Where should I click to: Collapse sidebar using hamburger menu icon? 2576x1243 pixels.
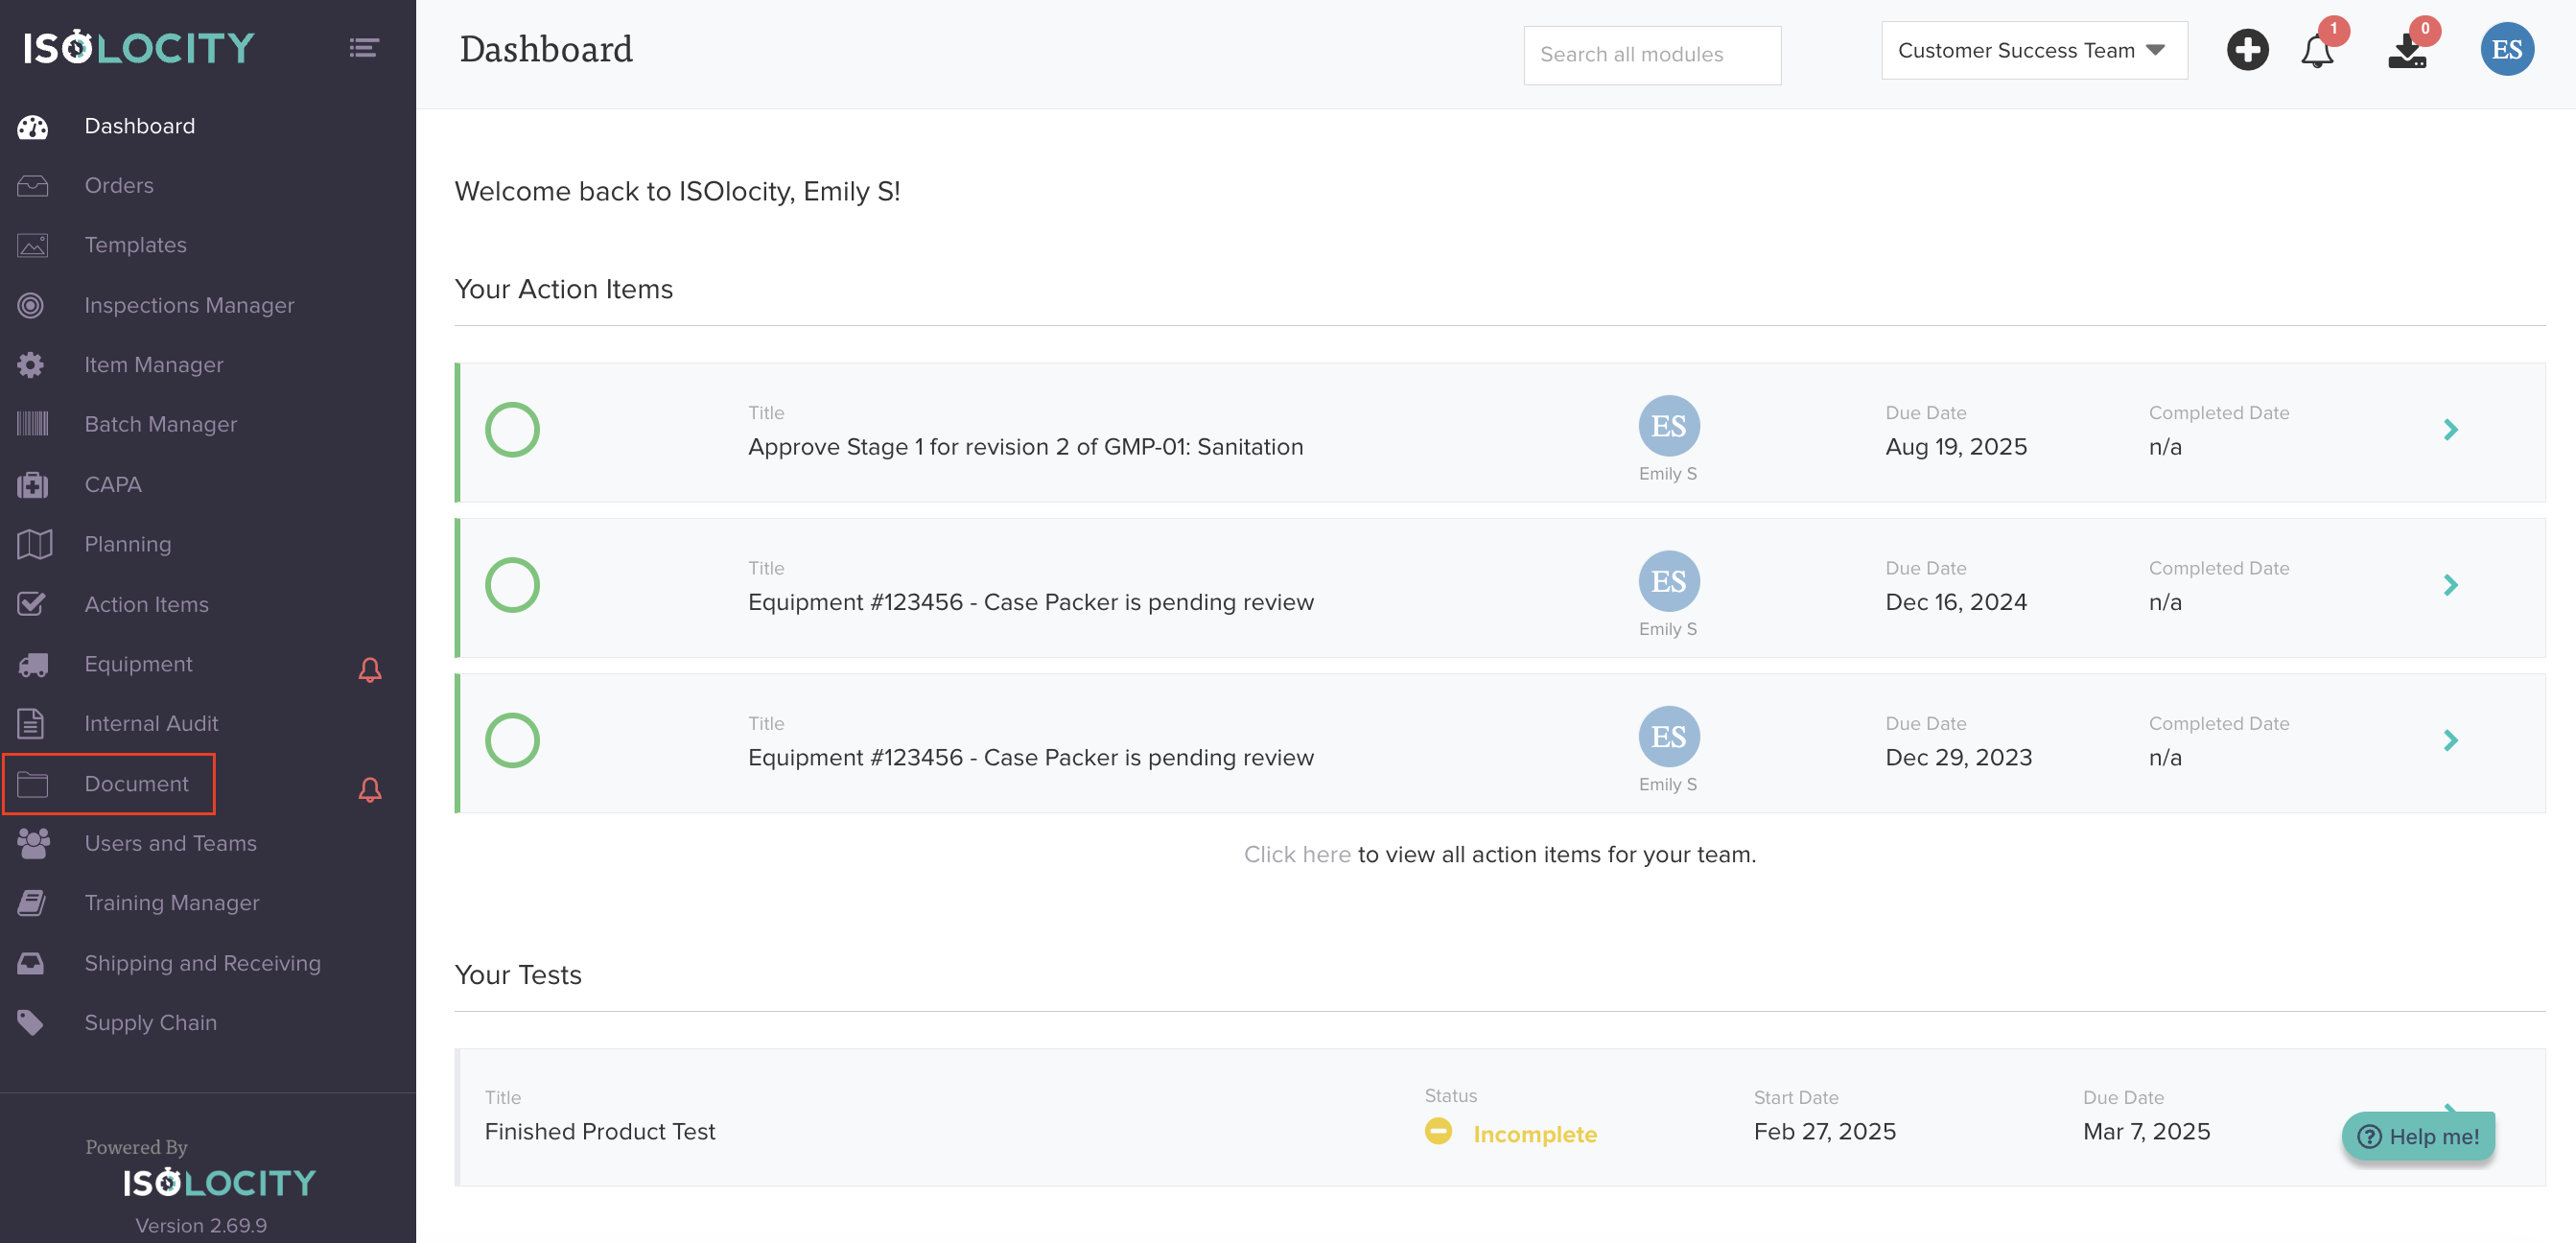pos(363,47)
